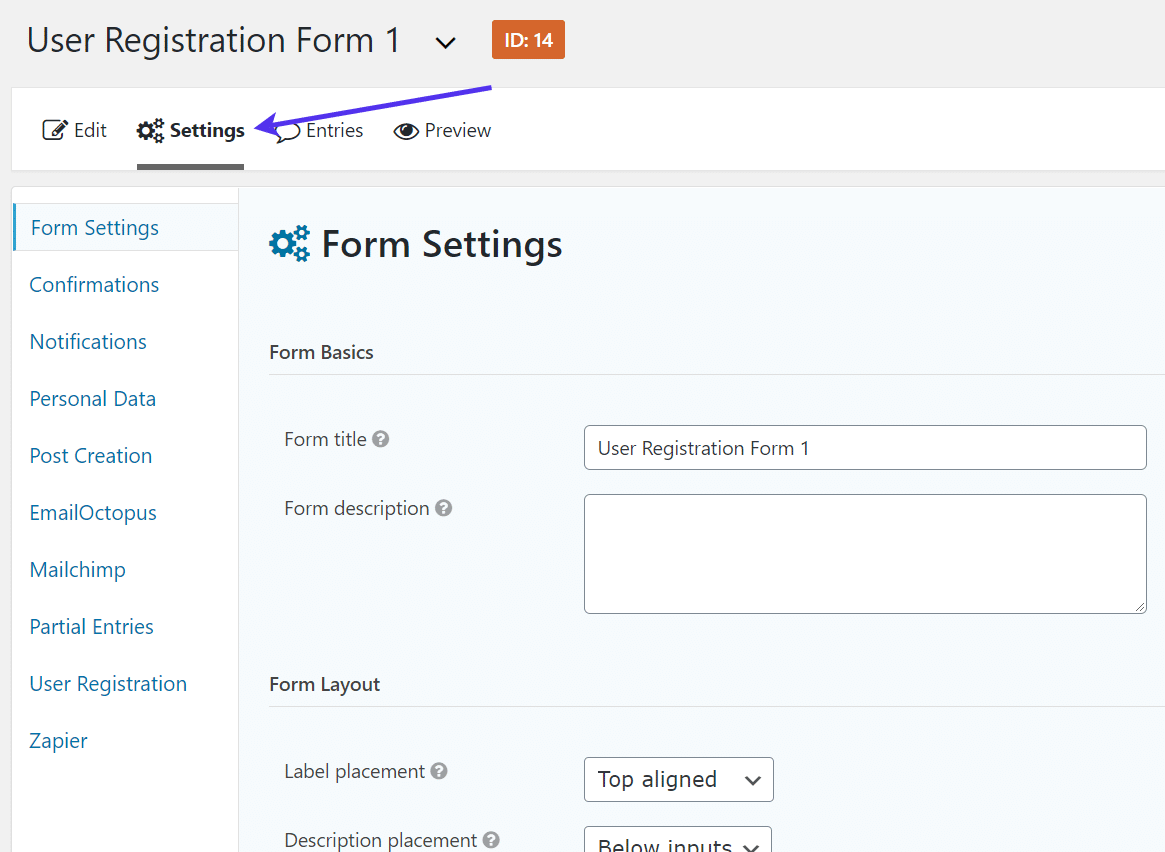Select the Personal Data section
Viewport: 1165px width, 852px height.
pos(92,398)
